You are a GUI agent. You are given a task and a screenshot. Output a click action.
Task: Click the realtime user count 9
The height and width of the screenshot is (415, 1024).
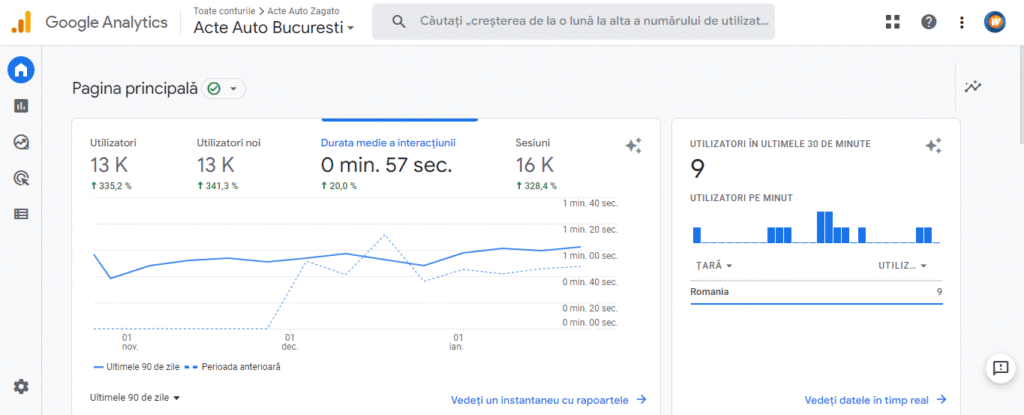pyautogui.click(x=698, y=169)
